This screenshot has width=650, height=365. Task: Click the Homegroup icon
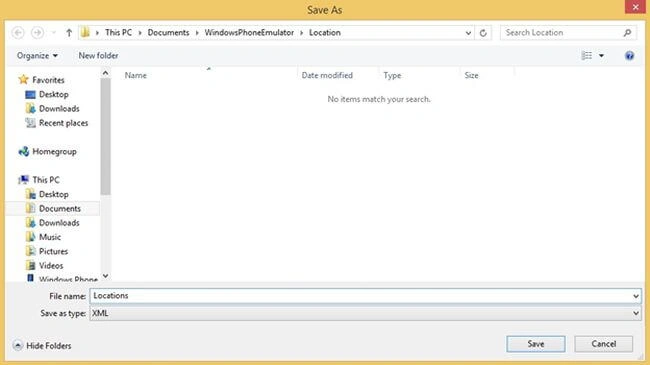pos(24,151)
